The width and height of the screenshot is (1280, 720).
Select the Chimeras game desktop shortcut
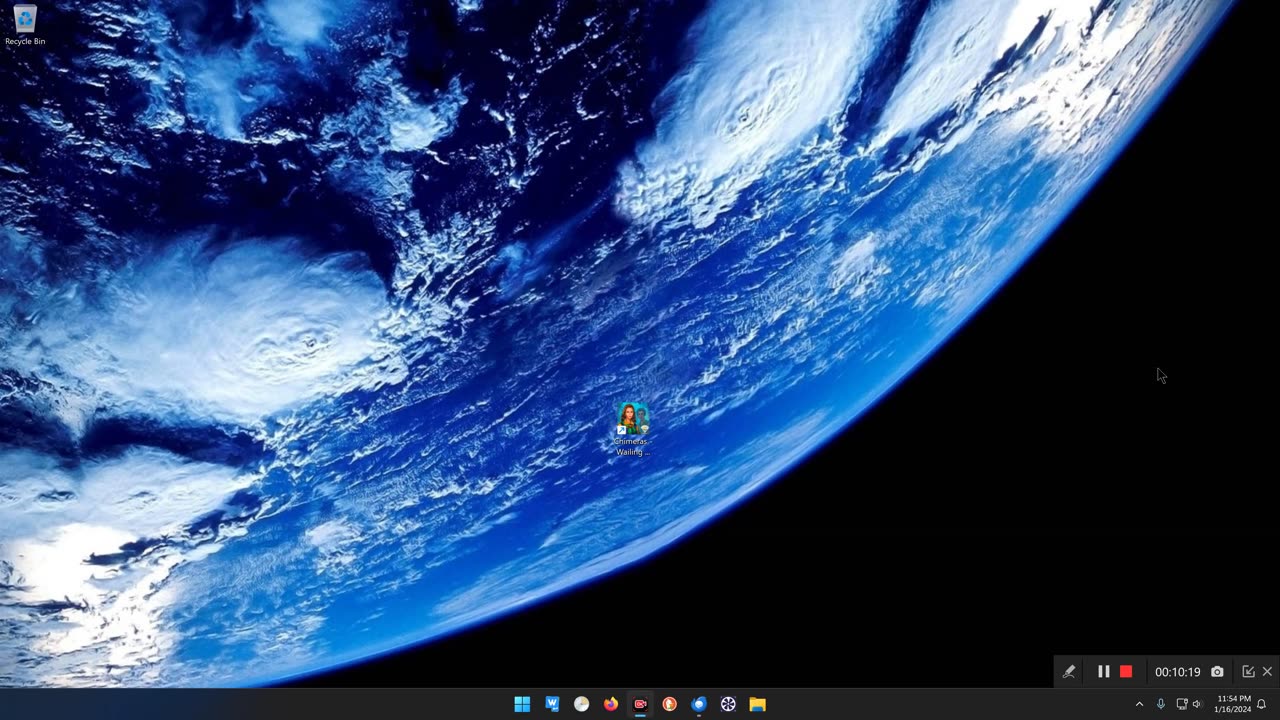click(632, 429)
